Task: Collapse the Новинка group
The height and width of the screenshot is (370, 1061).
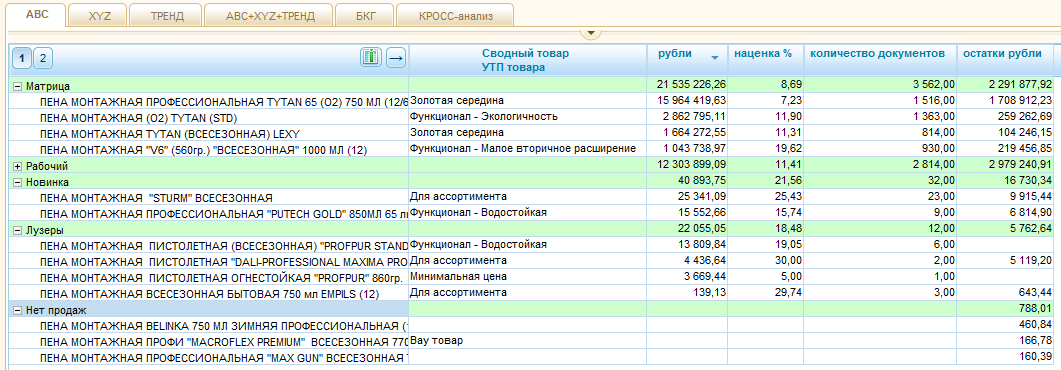Action: (x=17, y=182)
